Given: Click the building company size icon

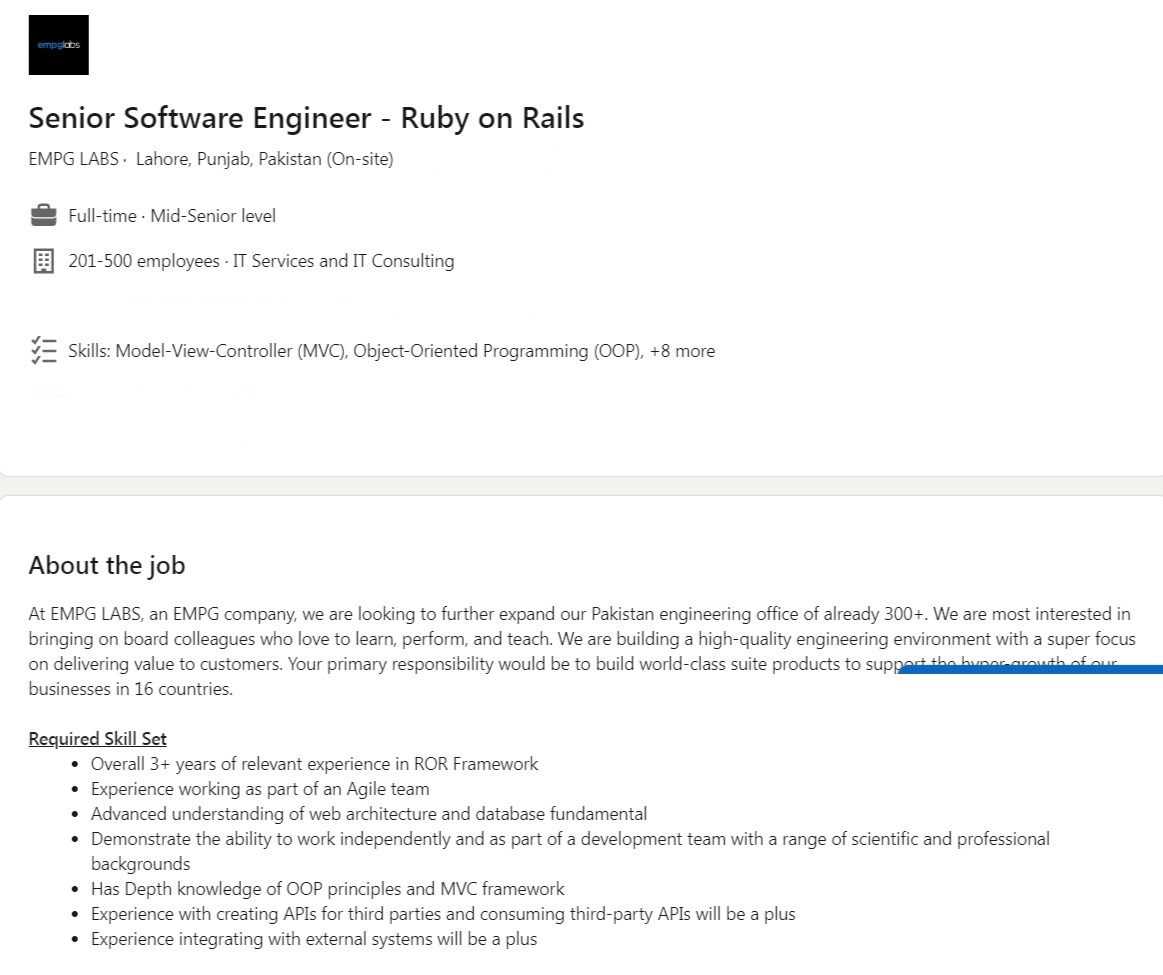Looking at the screenshot, I should point(43,262).
